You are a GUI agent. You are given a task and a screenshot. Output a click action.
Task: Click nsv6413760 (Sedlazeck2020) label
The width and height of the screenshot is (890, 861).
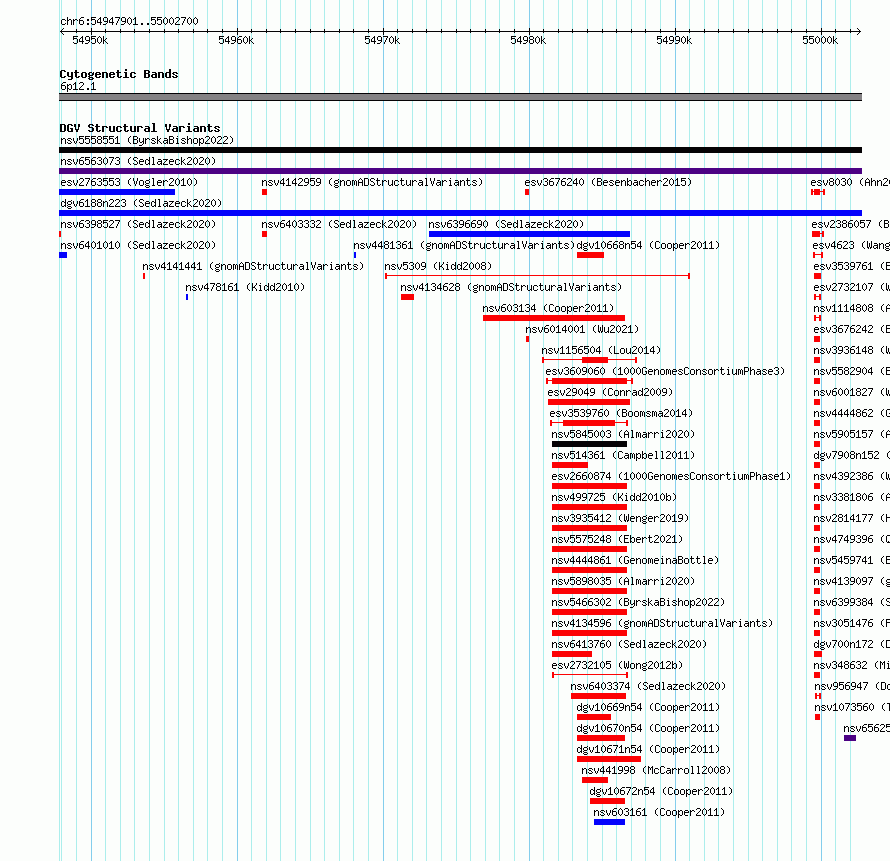pos(629,644)
